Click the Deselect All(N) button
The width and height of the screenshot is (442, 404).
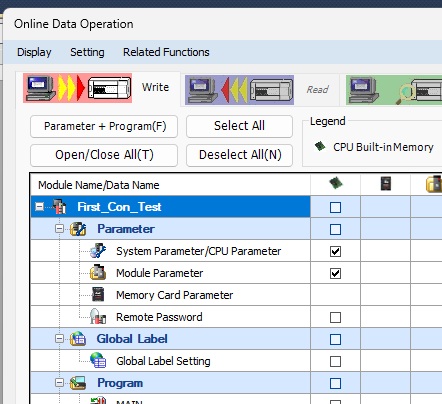(x=240, y=155)
